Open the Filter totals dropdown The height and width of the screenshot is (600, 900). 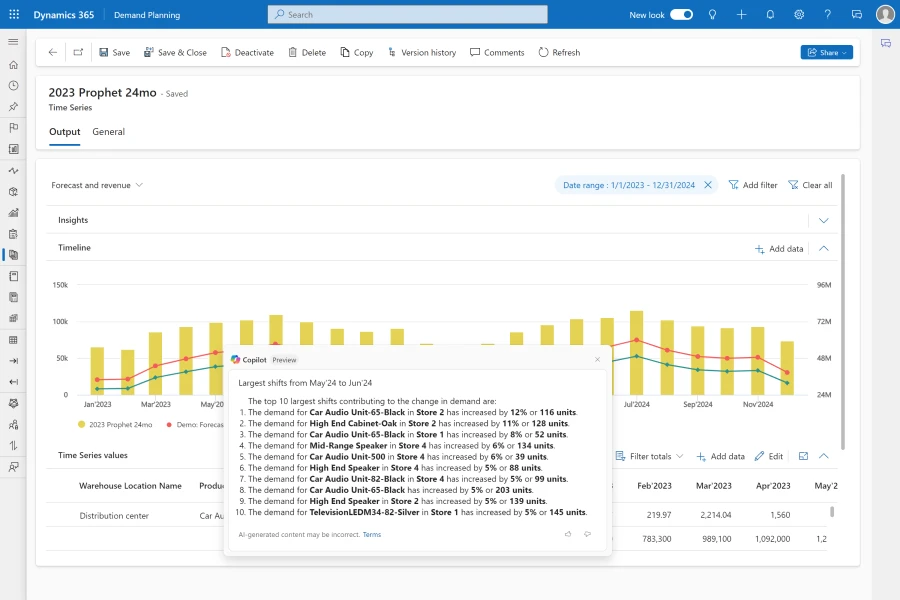pos(648,456)
